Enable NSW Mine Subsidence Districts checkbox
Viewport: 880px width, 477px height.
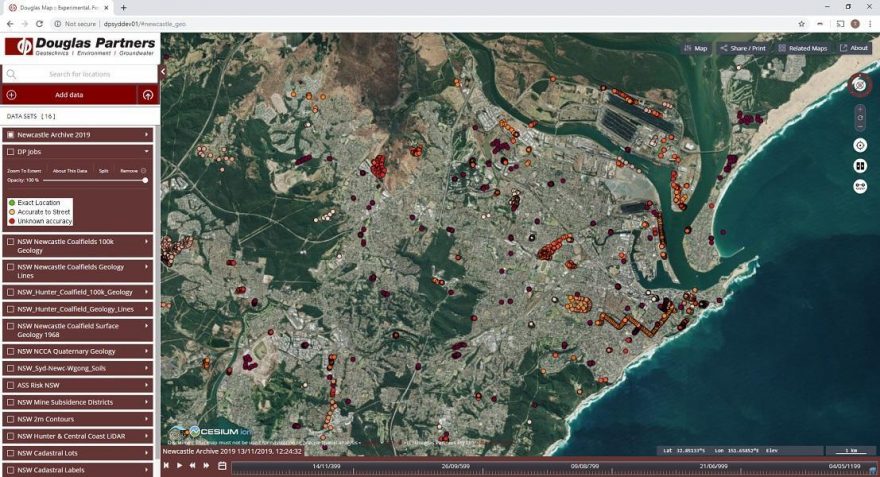(10, 402)
